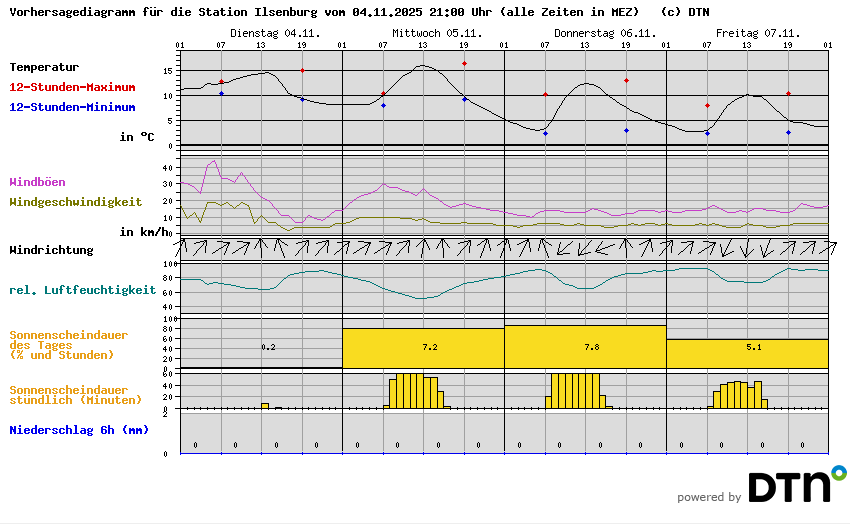Image resolution: width=850 pixels, height=524 pixels.
Task: Click the highest red maximum diamond on Wednesday
Action: (x=464, y=63)
